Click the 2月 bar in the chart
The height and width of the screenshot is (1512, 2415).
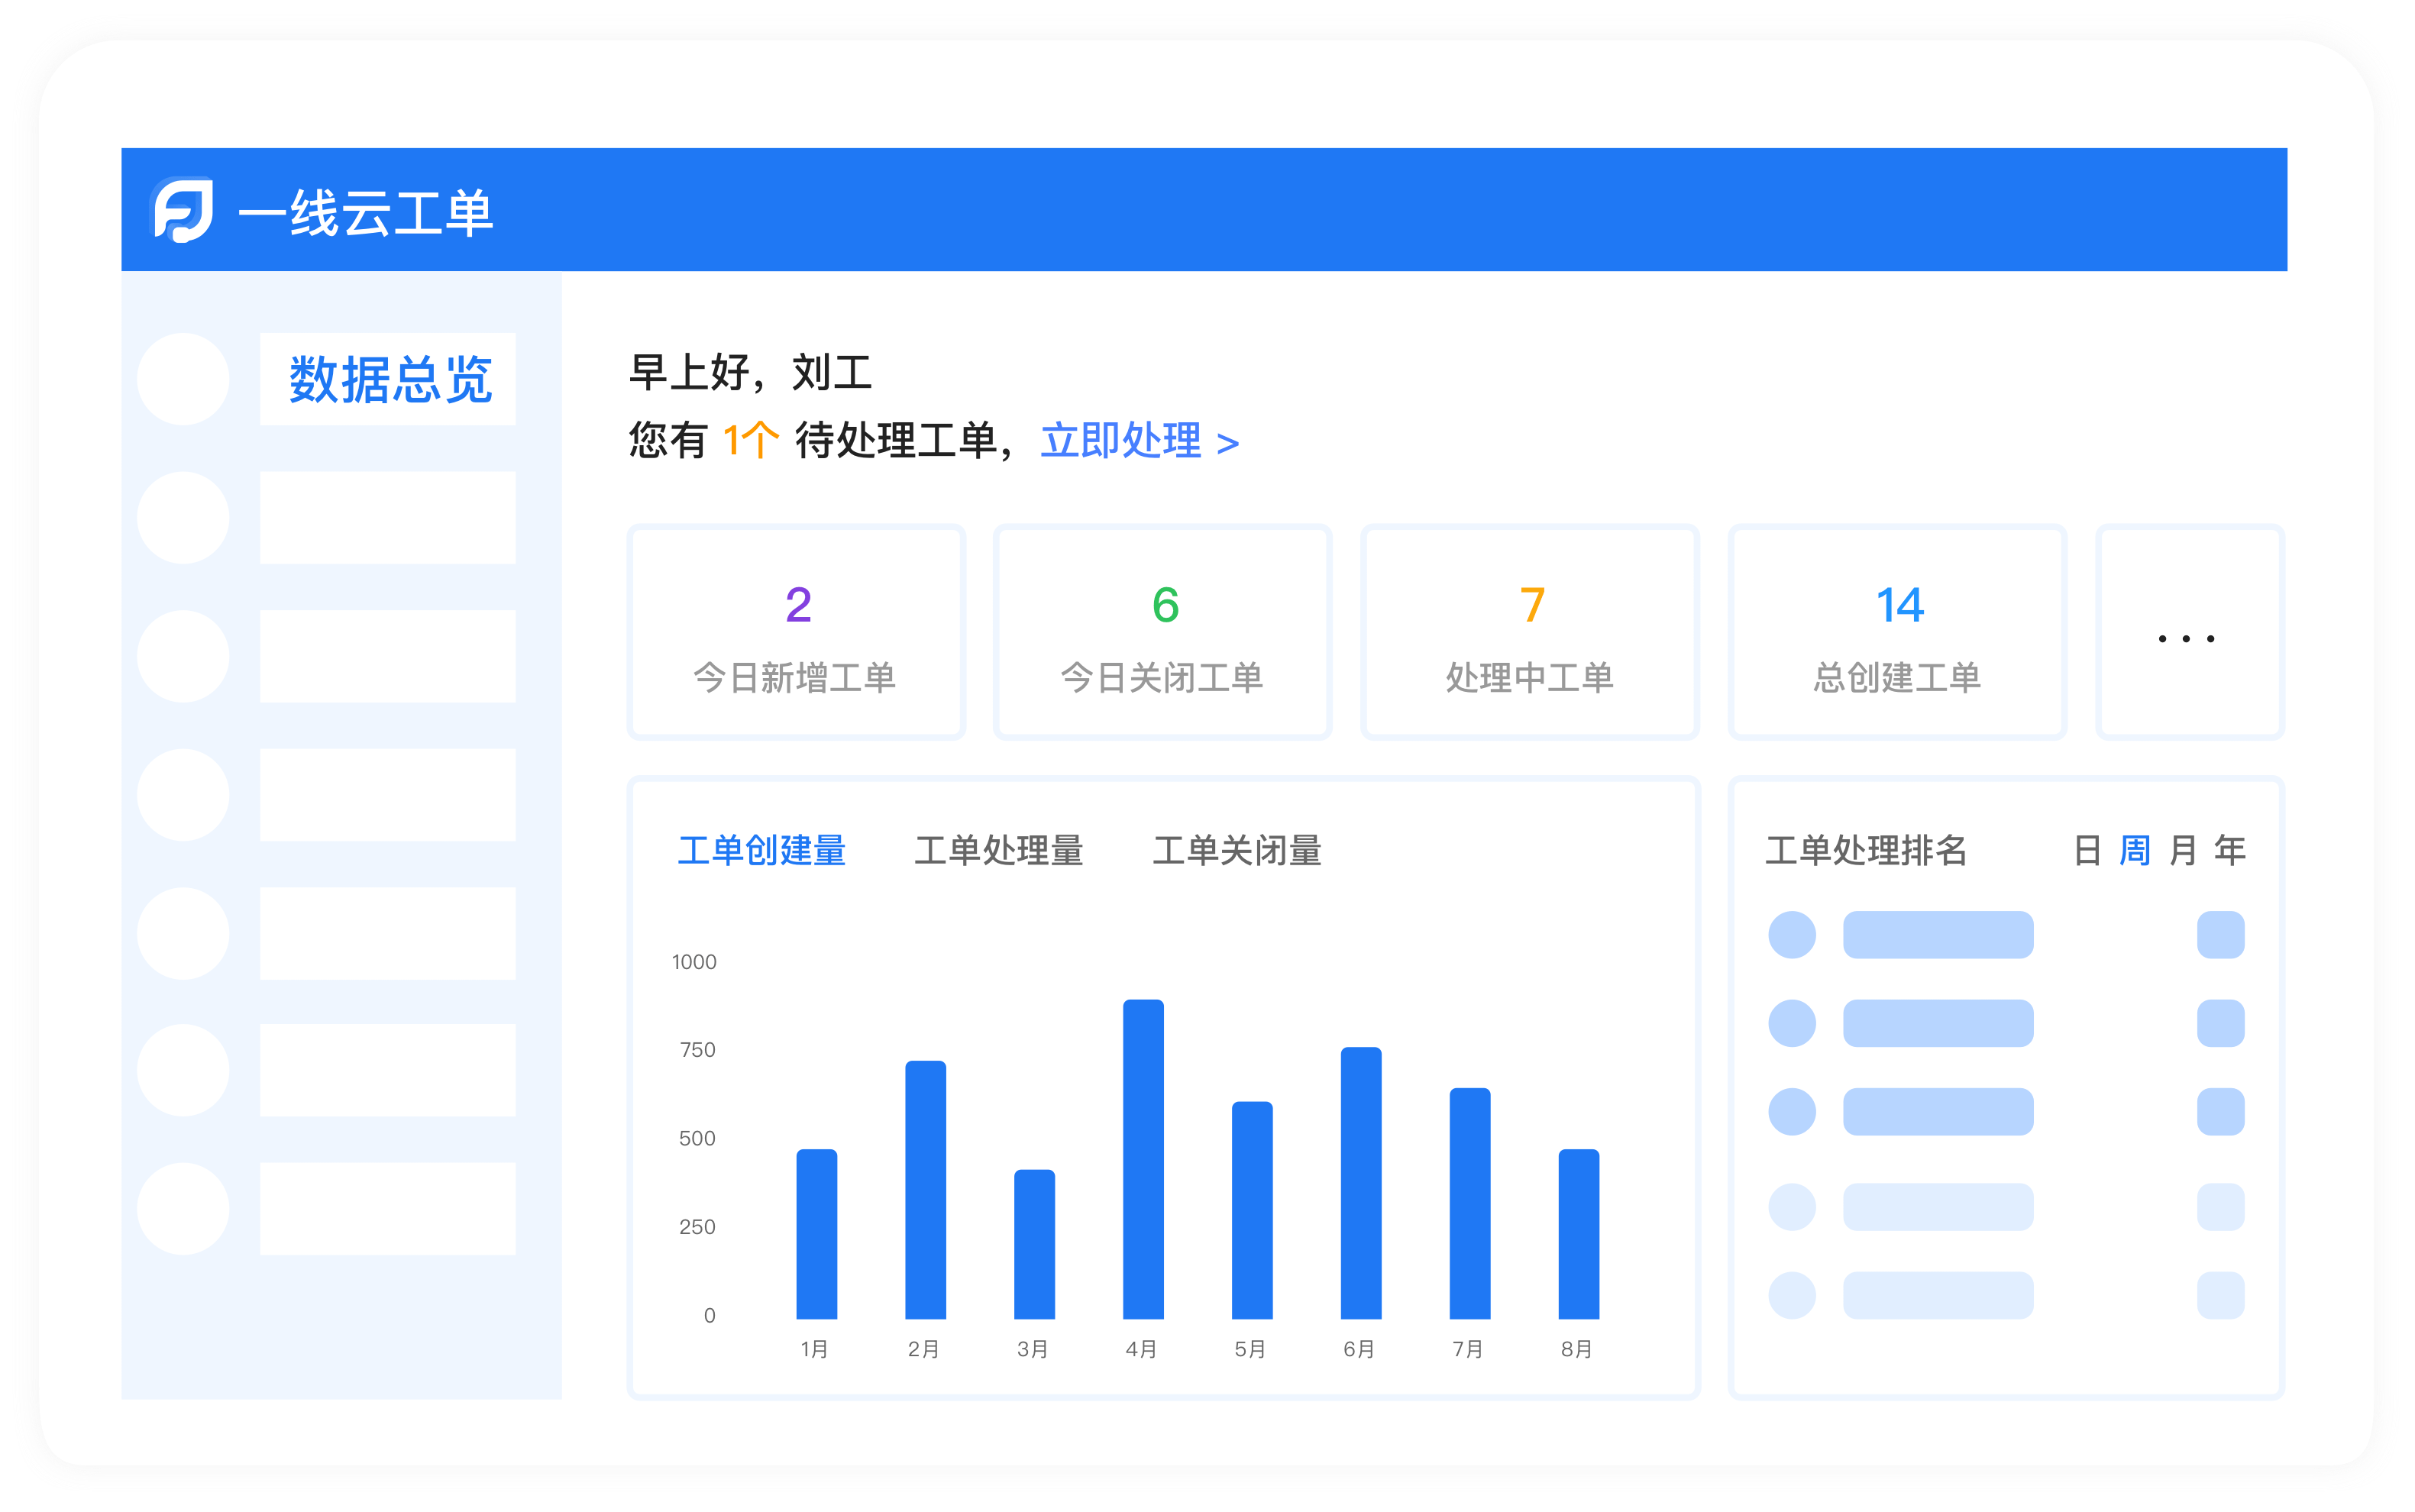[925, 1190]
